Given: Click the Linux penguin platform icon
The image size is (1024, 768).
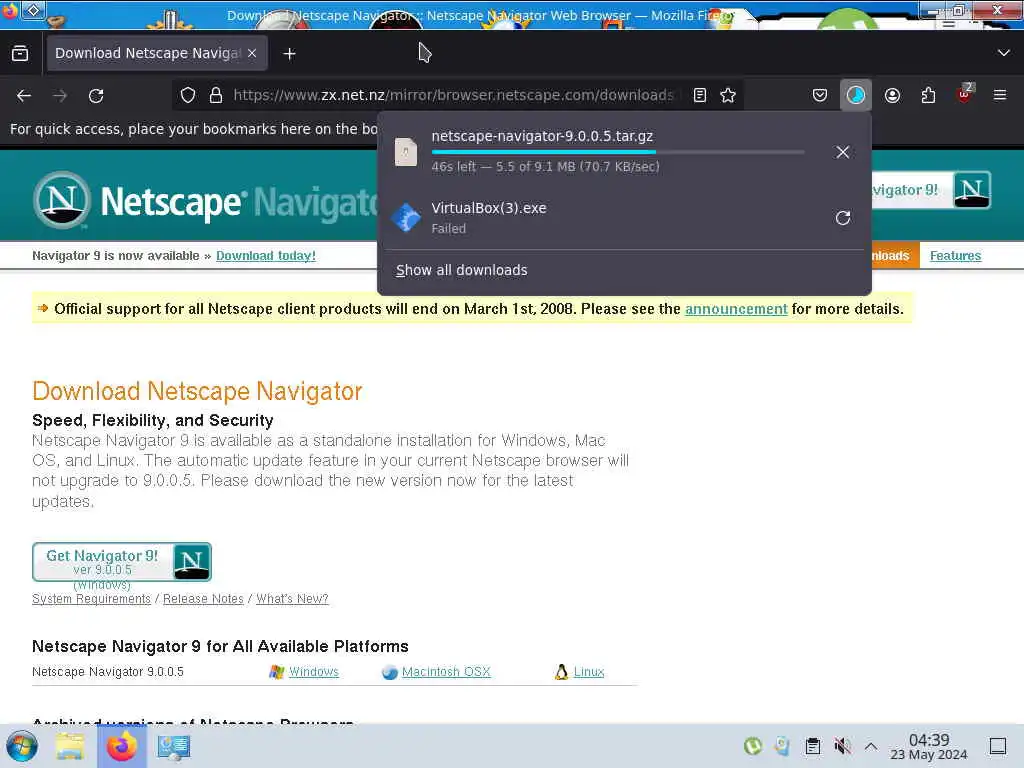Looking at the screenshot, I should click(562, 672).
